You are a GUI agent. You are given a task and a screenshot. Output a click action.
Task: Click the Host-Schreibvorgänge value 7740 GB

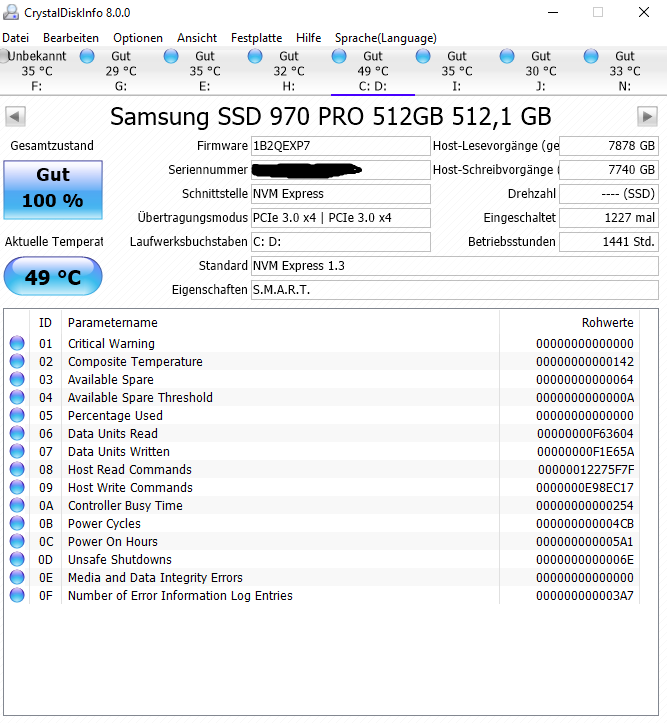pos(608,170)
